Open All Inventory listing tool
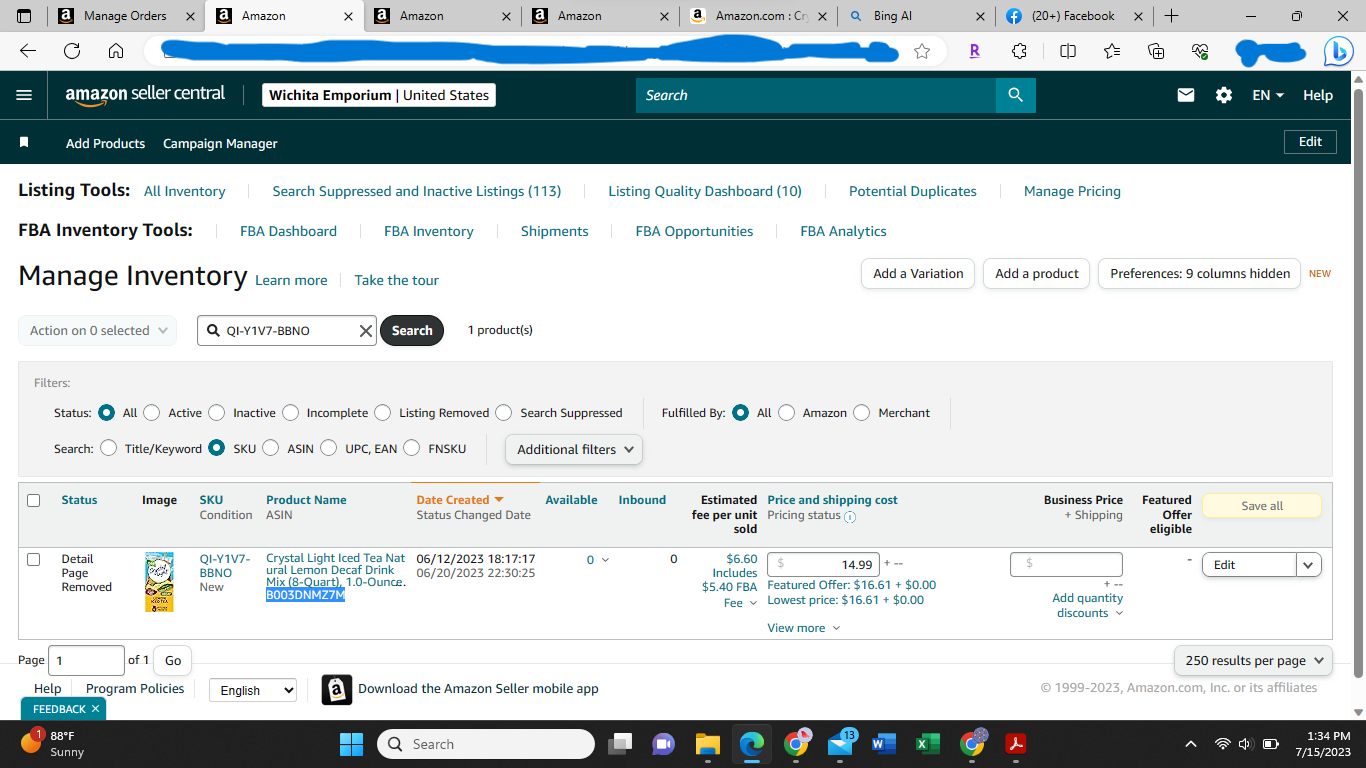The image size is (1366, 768). tap(185, 191)
